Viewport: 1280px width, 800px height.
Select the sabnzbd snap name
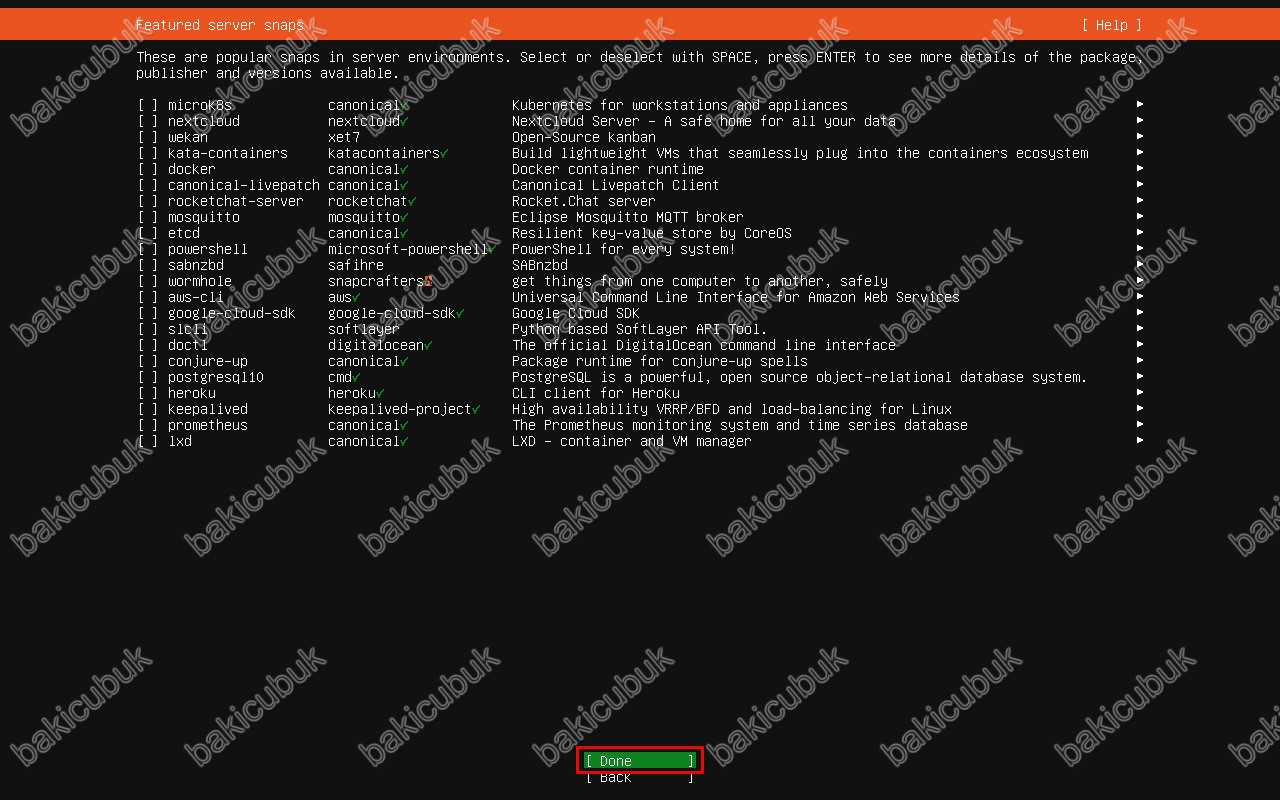click(196, 265)
